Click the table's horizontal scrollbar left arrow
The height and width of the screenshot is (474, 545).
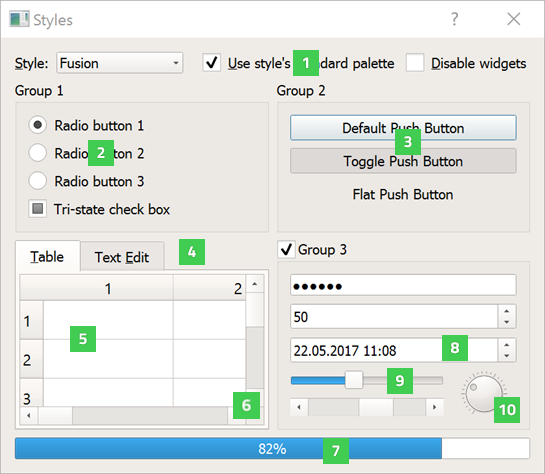29,415
